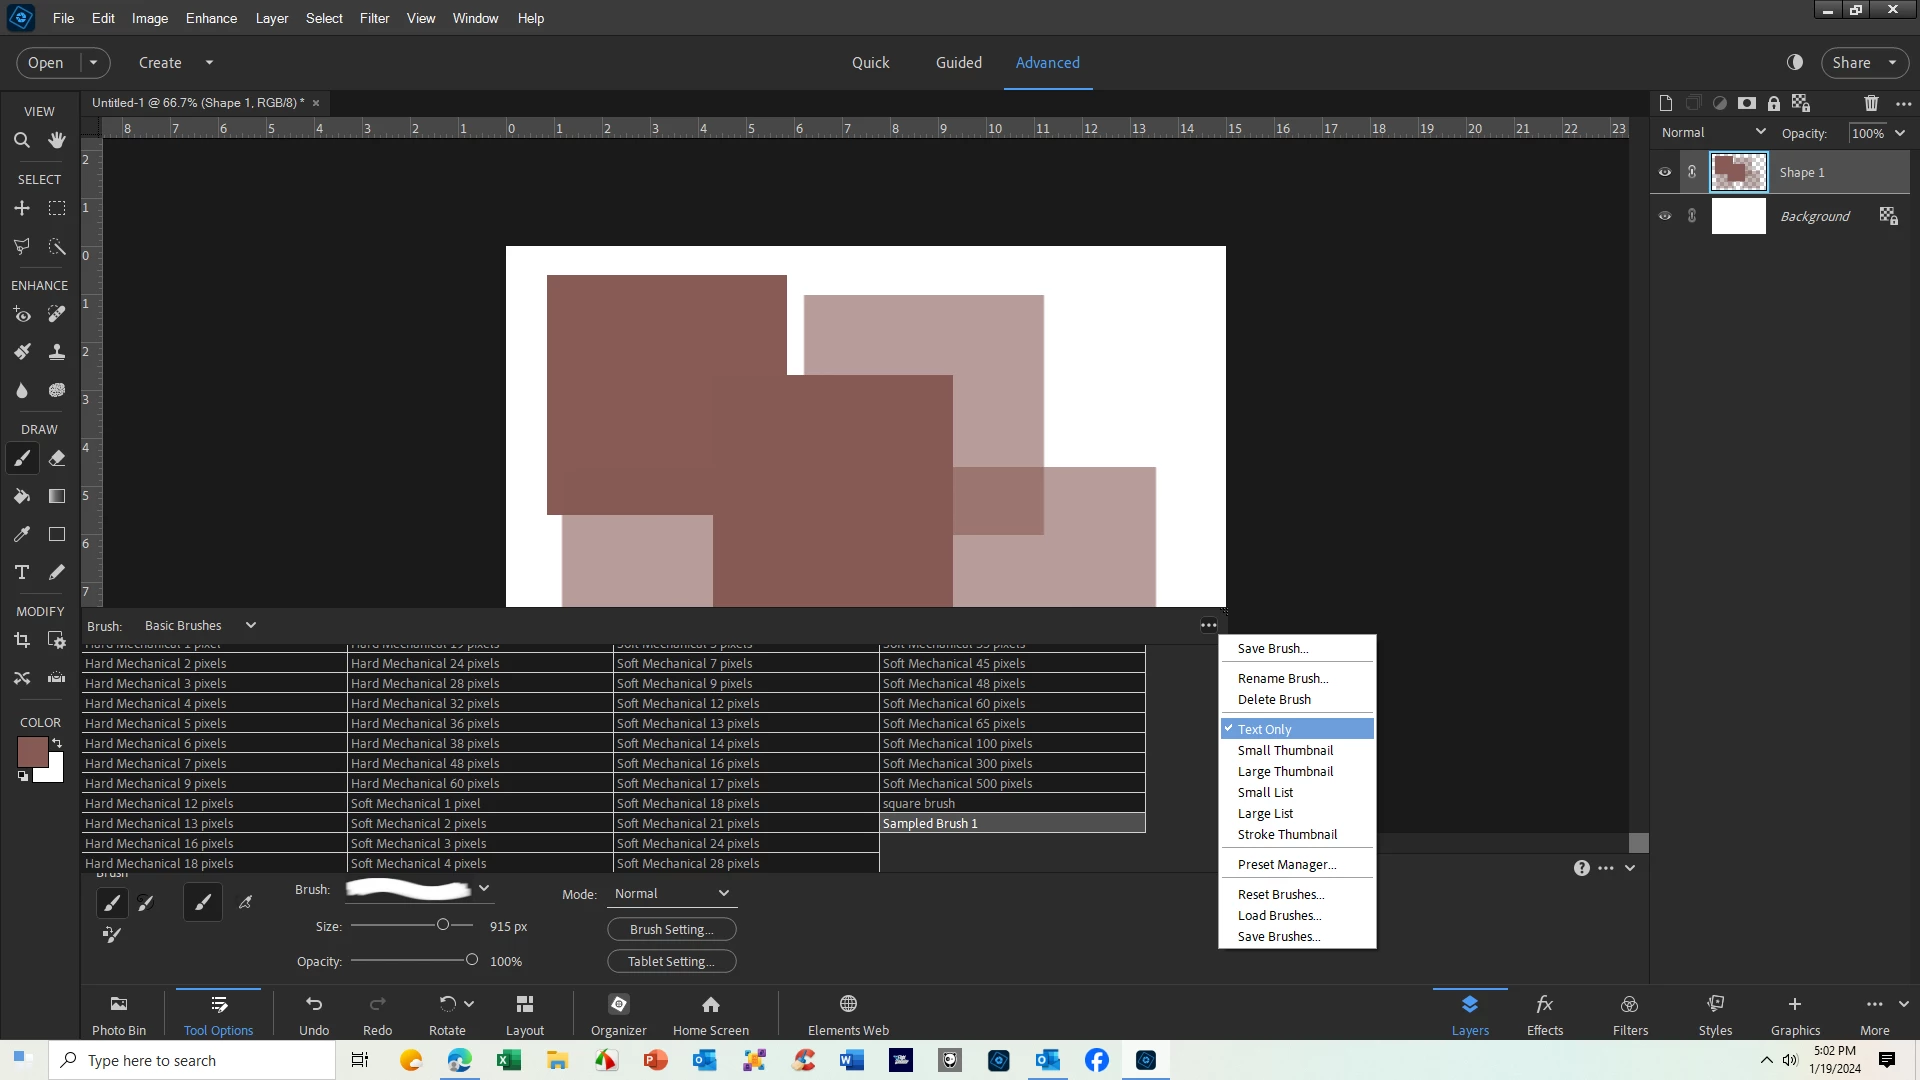Select the Type tool

point(21,572)
